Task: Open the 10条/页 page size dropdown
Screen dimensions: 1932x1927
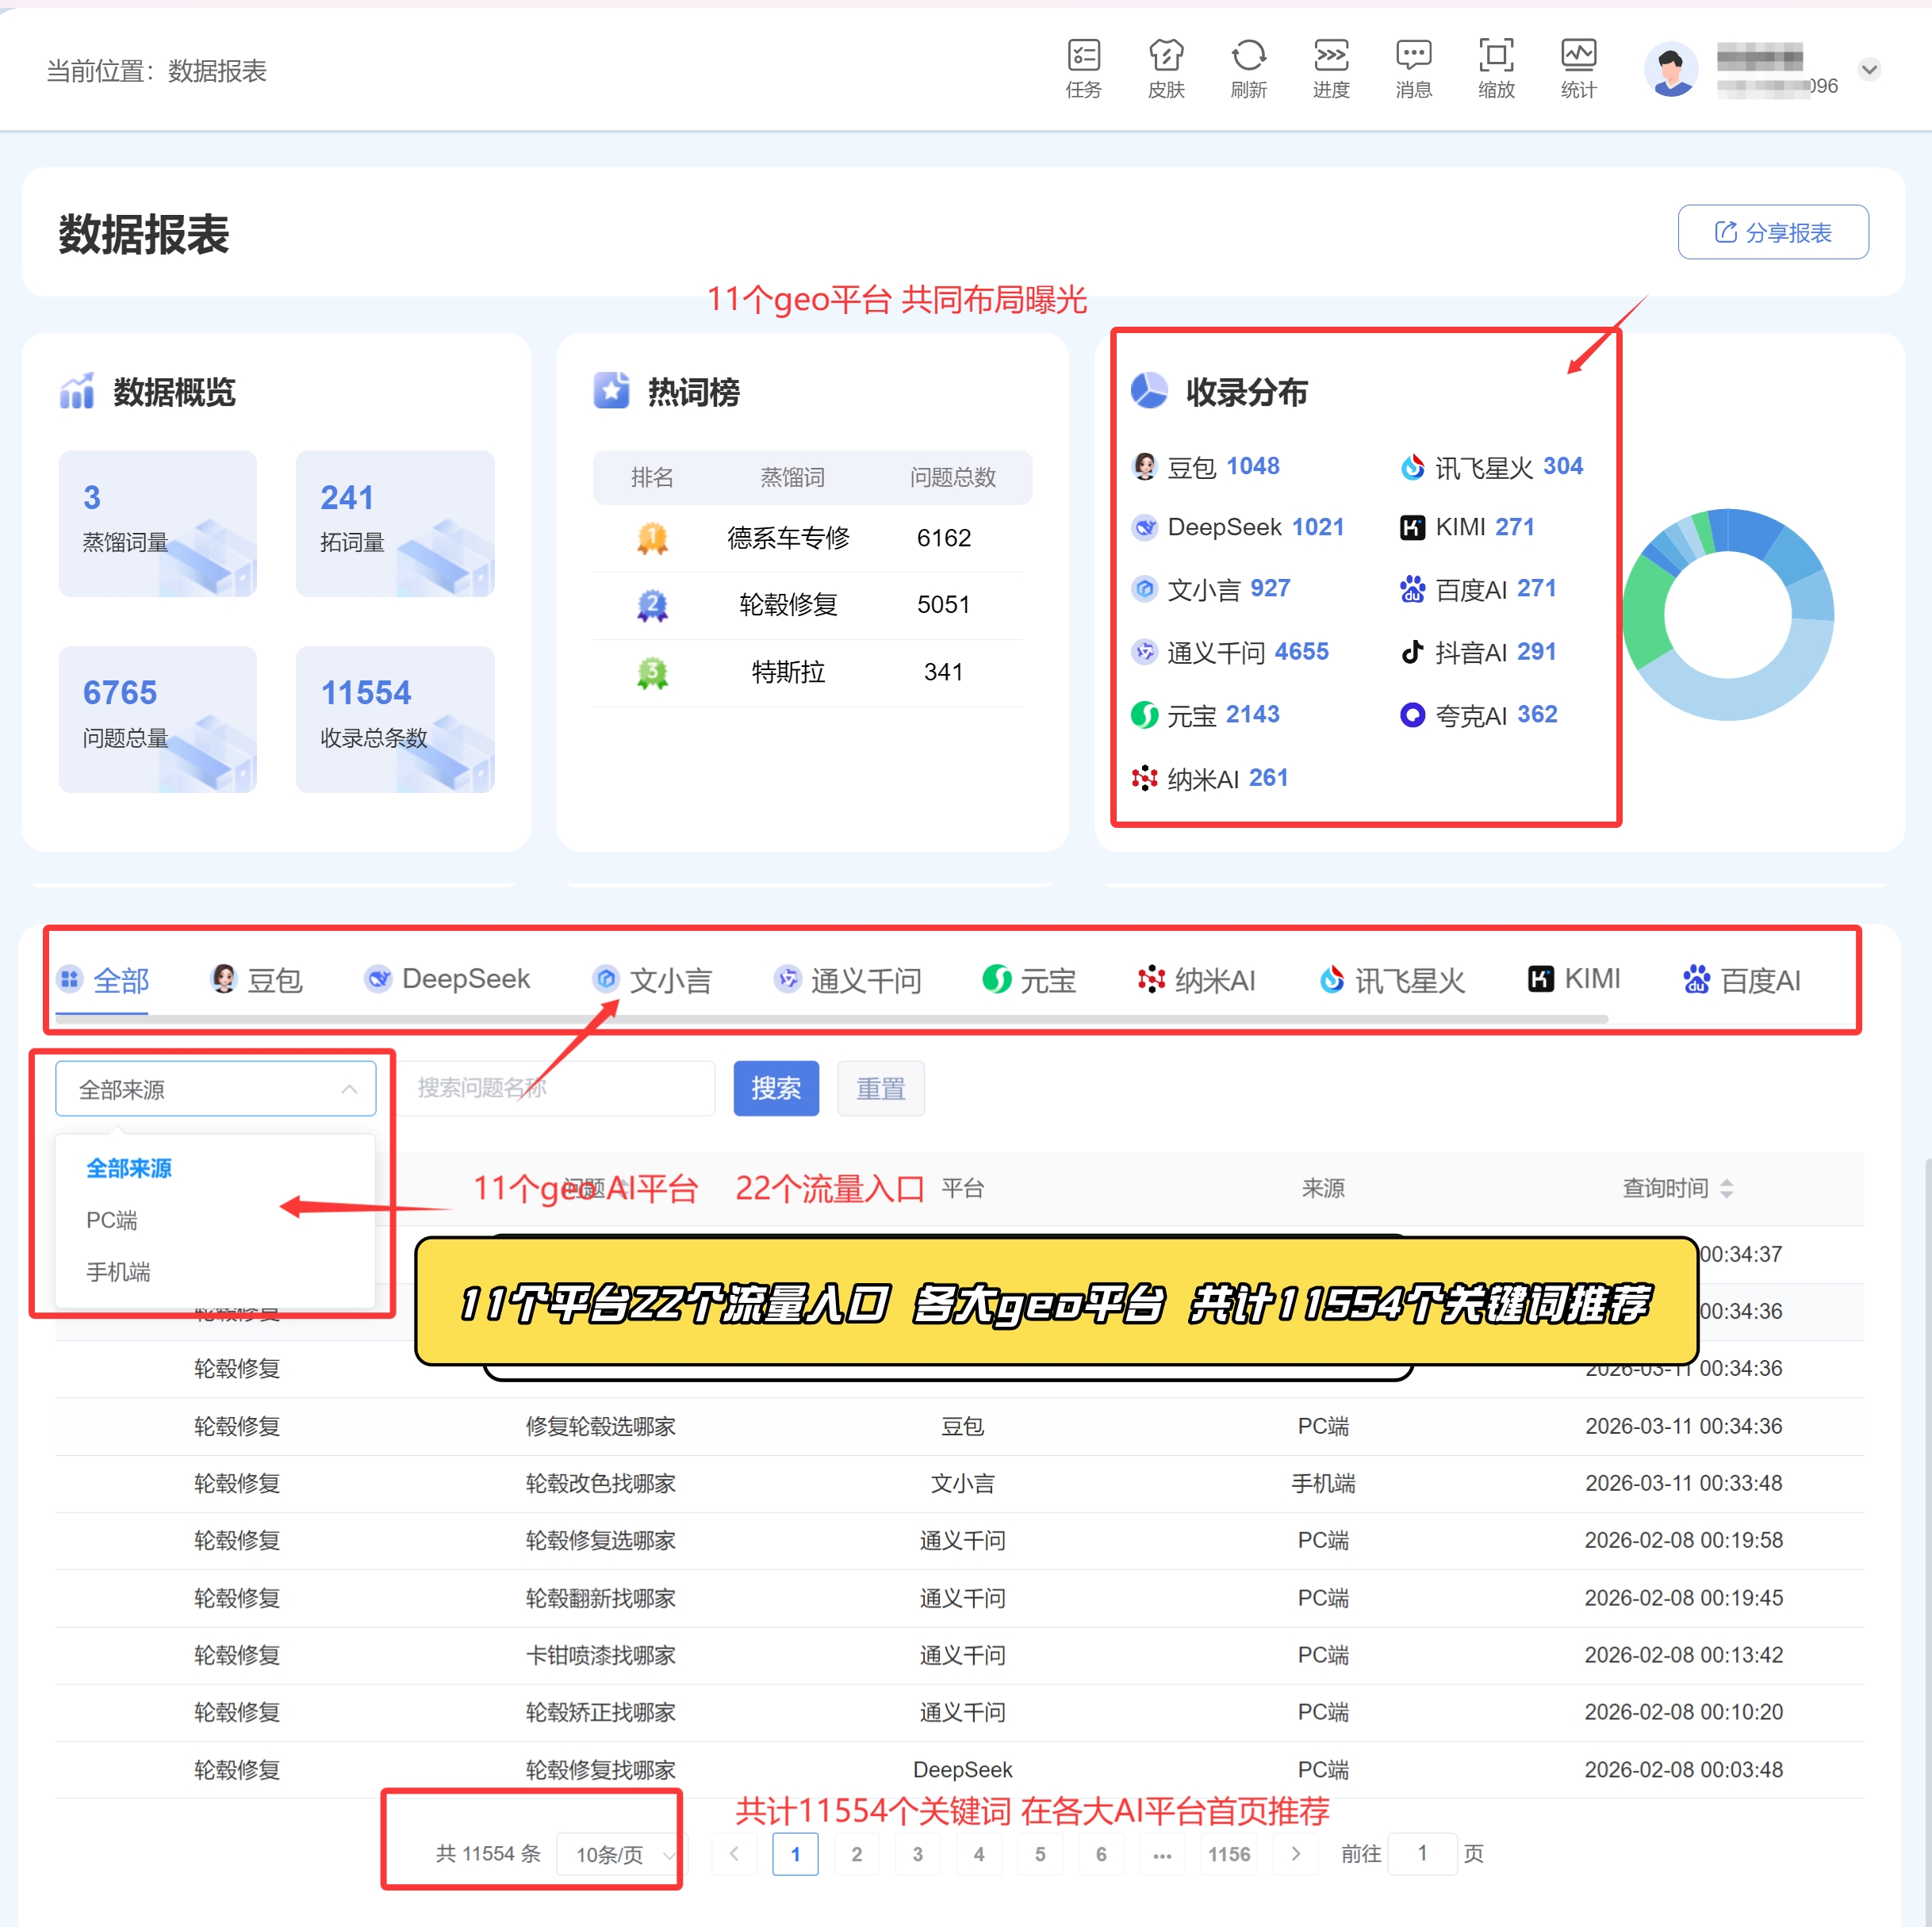Action: click(621, 1855)
